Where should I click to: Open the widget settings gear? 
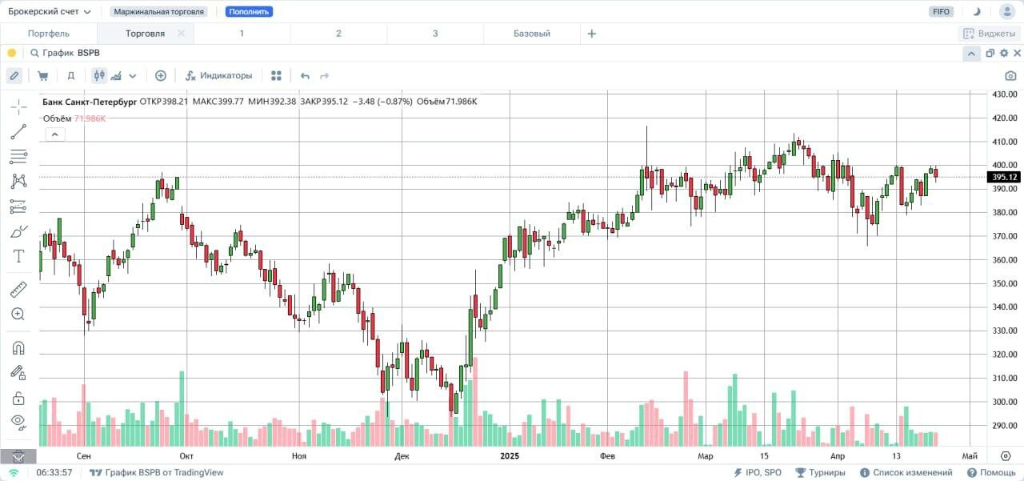pos(1004,53)
